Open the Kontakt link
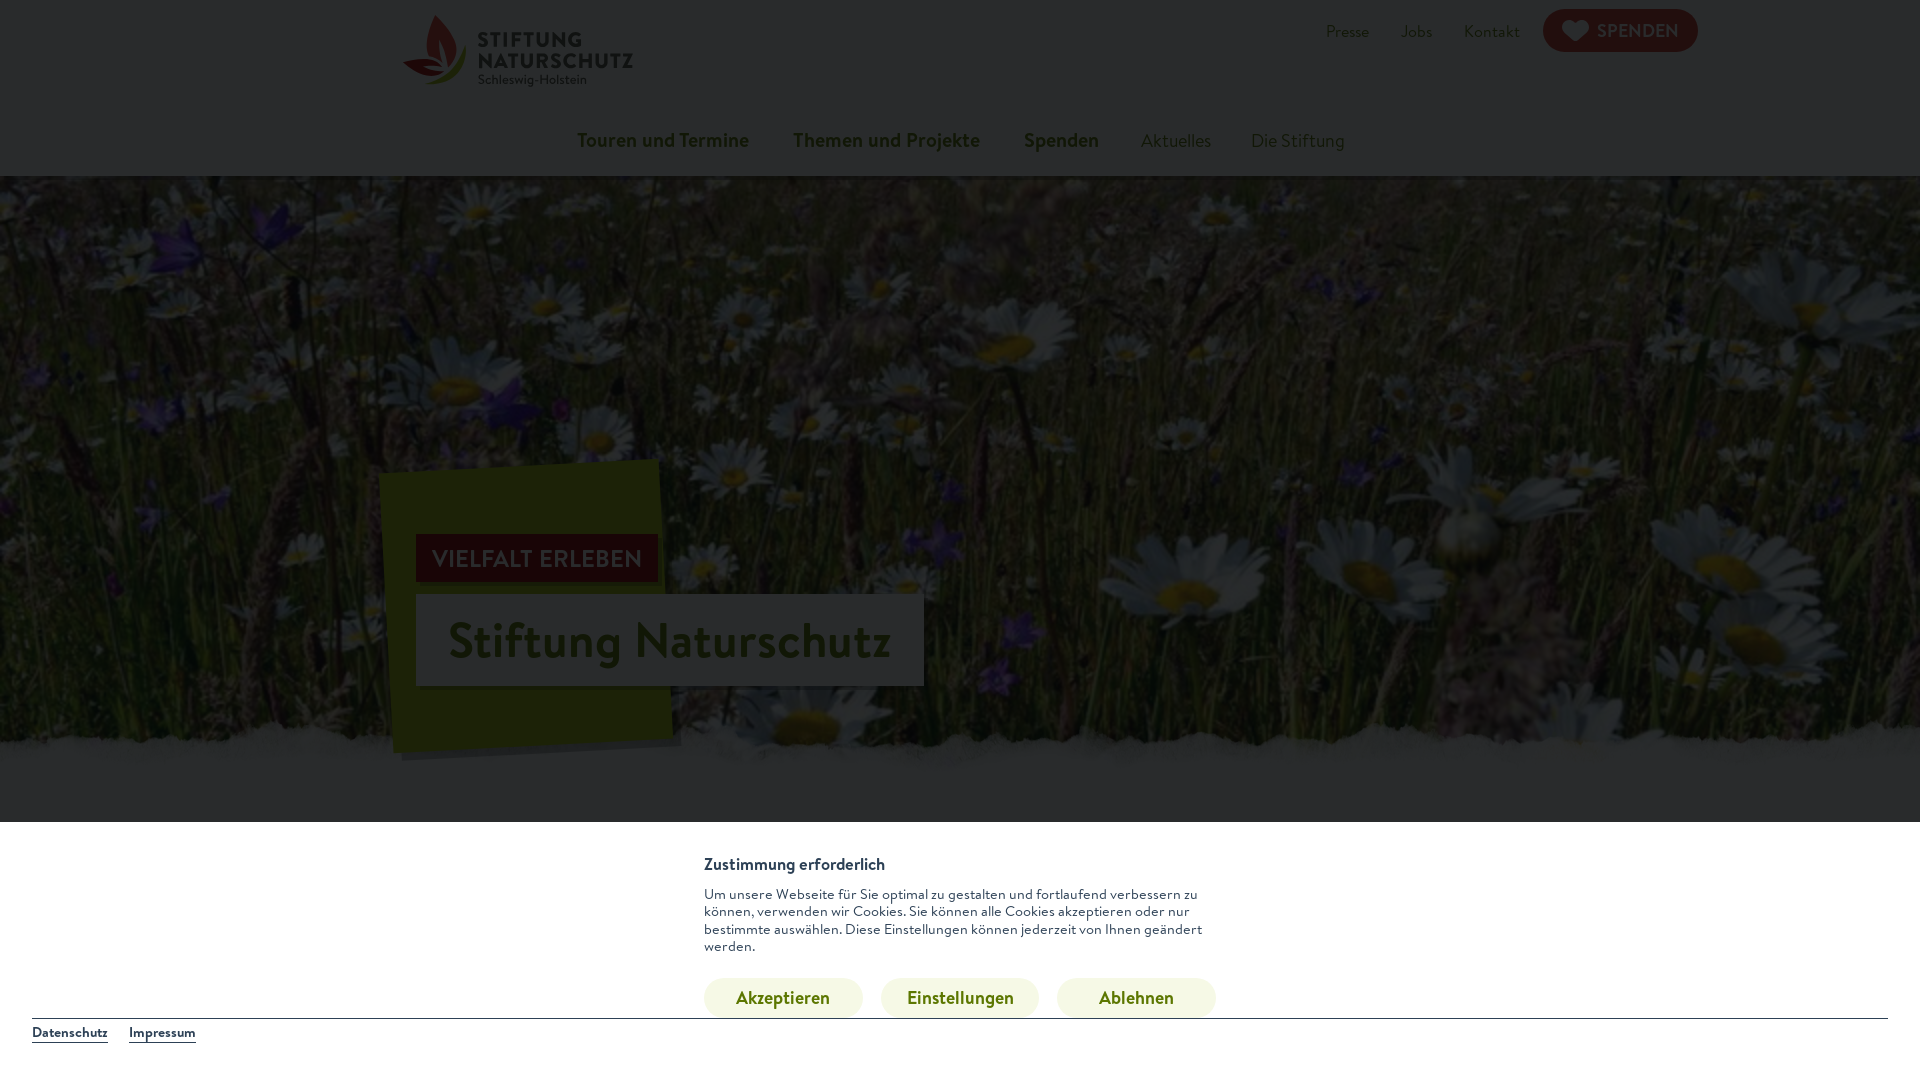Screen dimensions: 1920x1080 (x=1491, y=31)
